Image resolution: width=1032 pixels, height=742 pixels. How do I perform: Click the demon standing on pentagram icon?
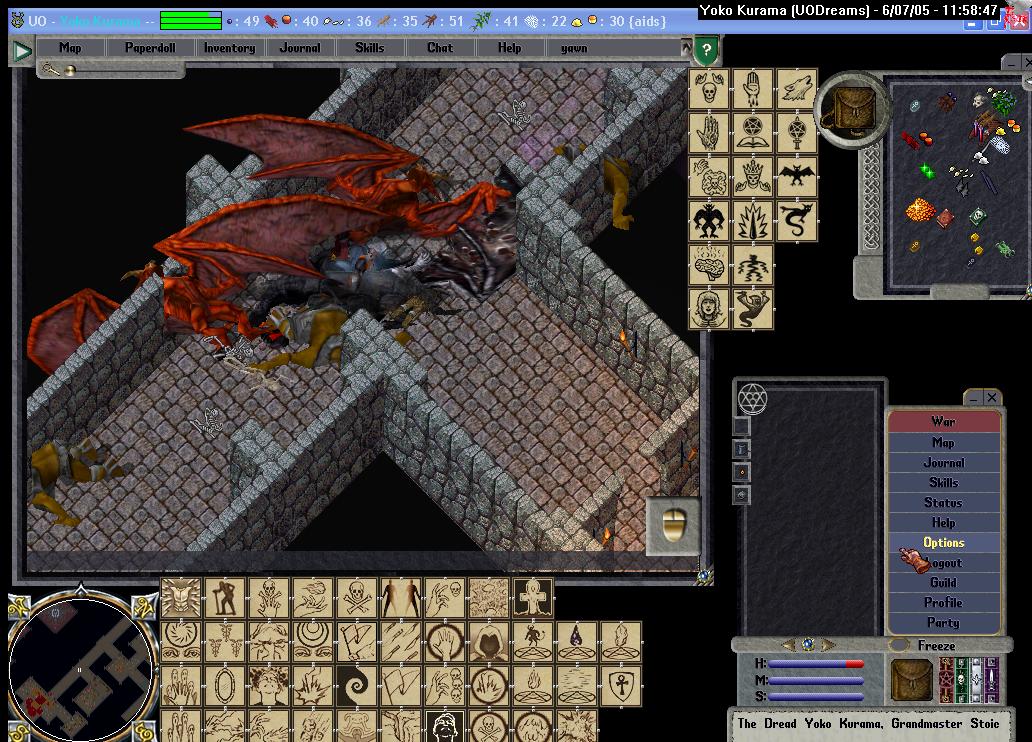[533, 642]
